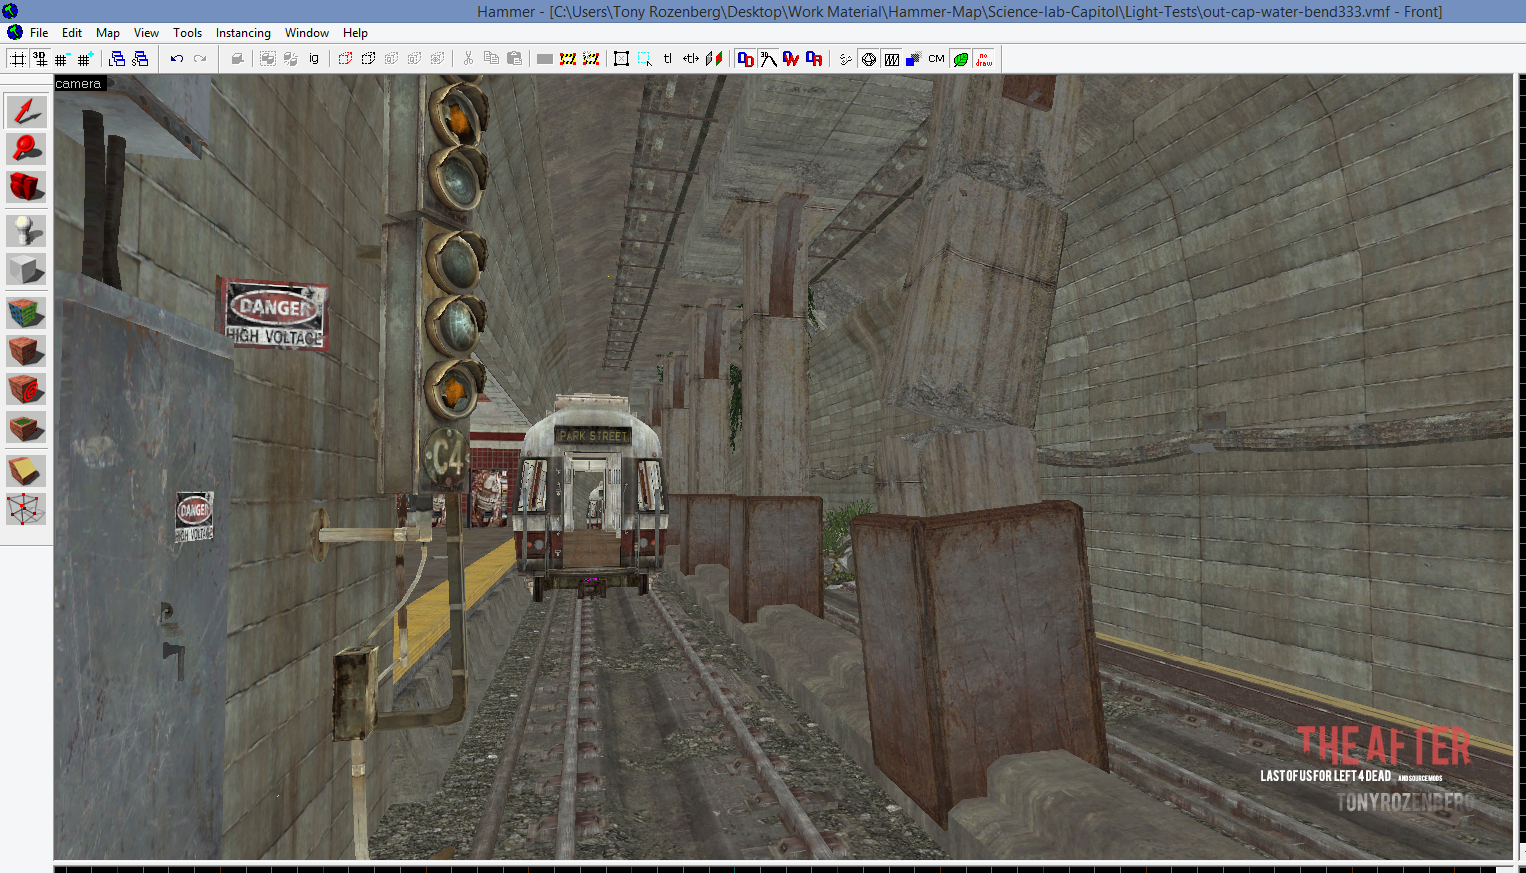Click the Texture alignment face icon
Viewport: 1526px width, 873px height.
[x=714, y=59]
